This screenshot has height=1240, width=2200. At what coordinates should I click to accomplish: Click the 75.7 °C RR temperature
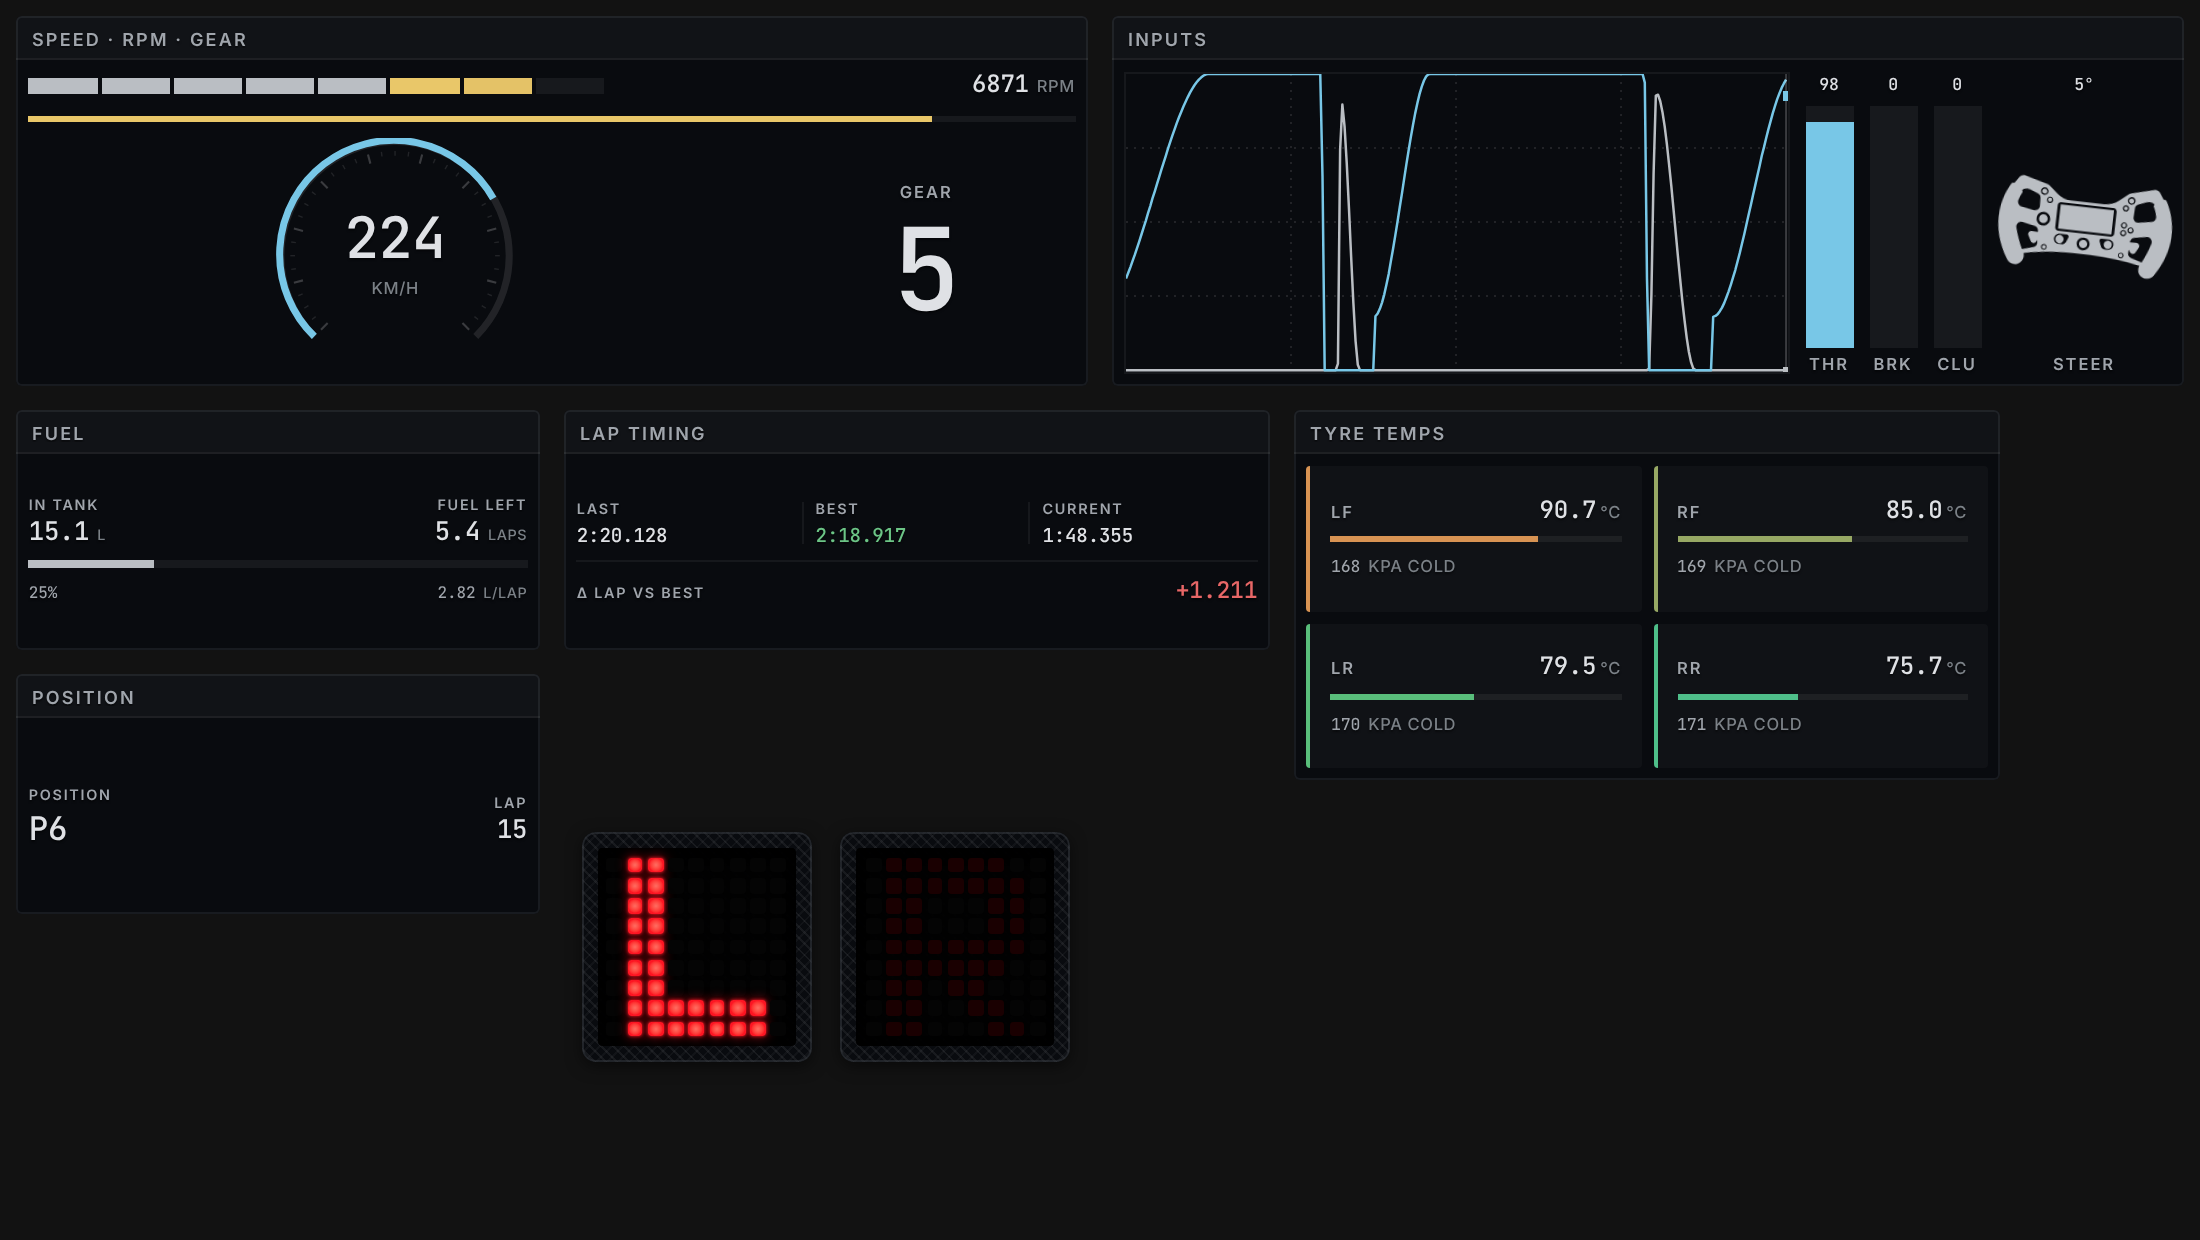(1926, 667)
